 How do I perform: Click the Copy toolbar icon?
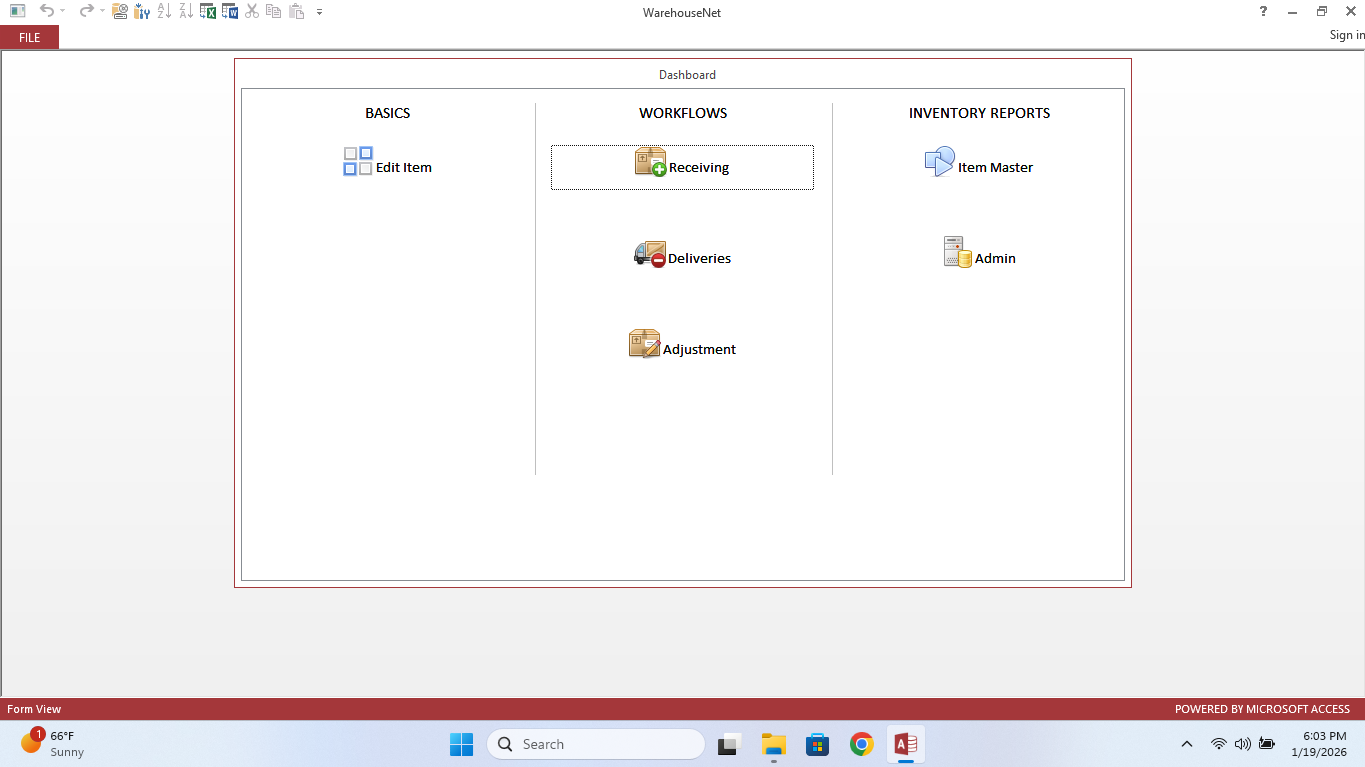click(x=273, y=11)
